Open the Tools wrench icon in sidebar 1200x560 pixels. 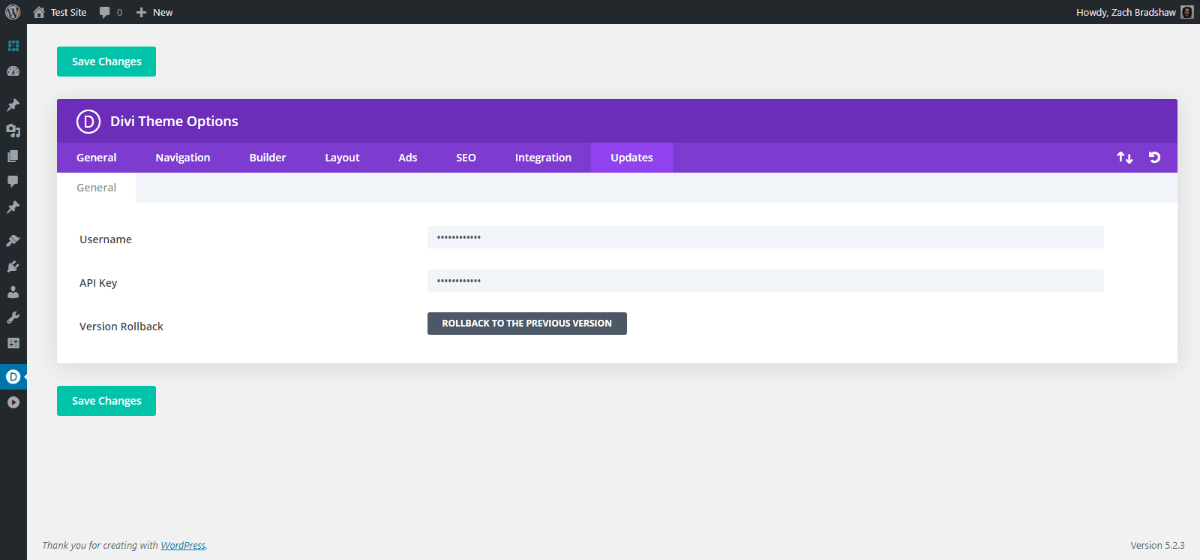click(x=13, y=318)
